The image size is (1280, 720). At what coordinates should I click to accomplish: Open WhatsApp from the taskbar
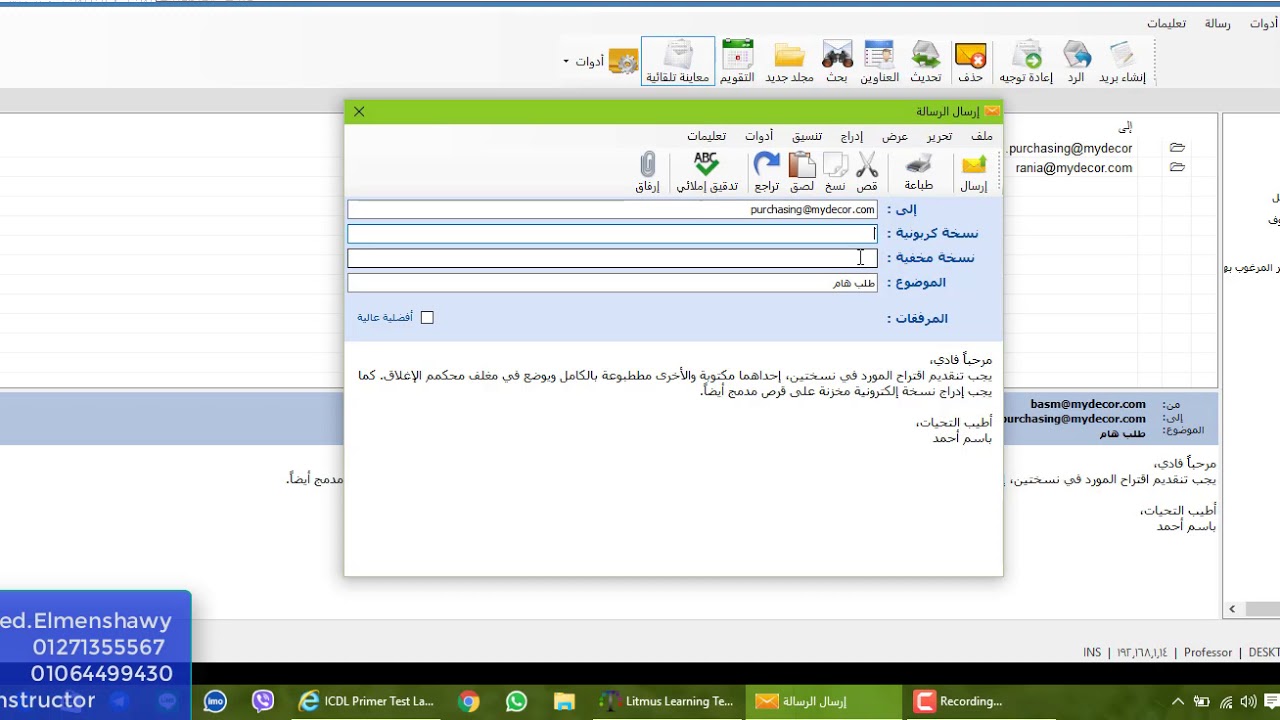[516, 701]
